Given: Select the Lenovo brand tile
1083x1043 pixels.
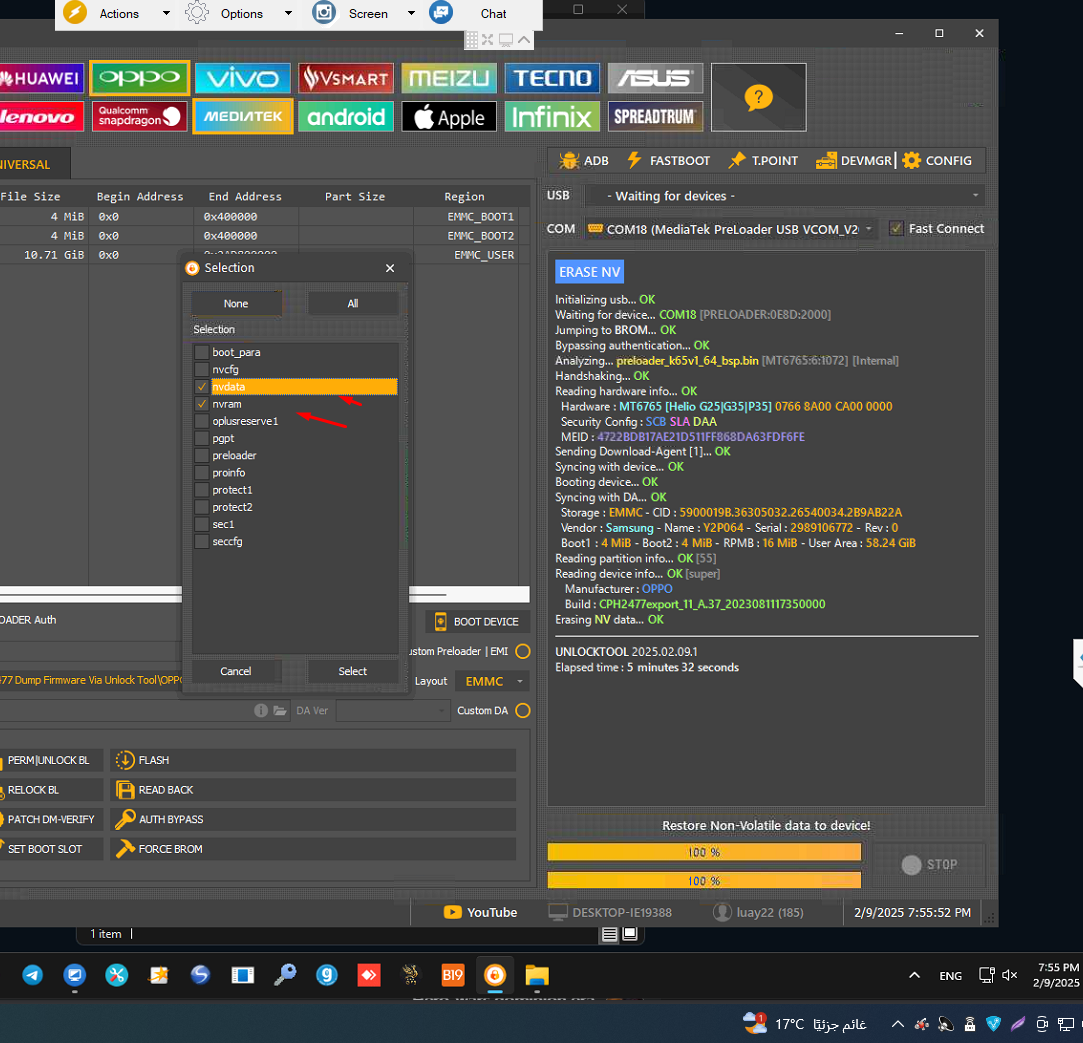Looking at the screenshot, I should [x=41, y=117].
